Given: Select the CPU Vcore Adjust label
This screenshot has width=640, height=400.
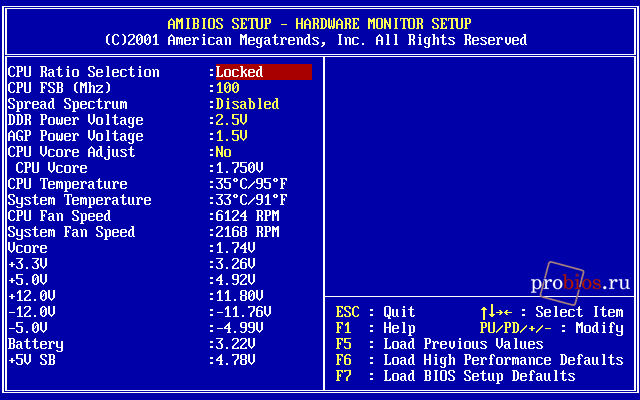Looking at the screenshot, I should 71,152.
